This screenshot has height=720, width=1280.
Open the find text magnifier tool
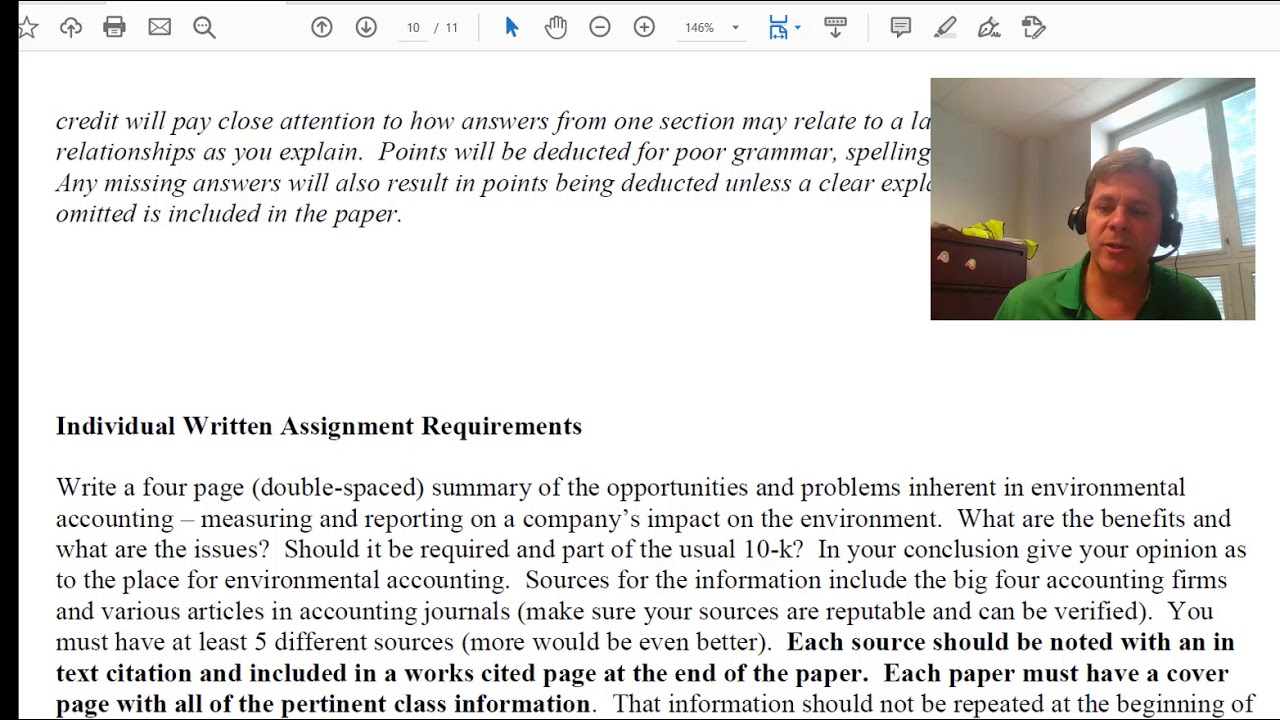tap(204, 28)
